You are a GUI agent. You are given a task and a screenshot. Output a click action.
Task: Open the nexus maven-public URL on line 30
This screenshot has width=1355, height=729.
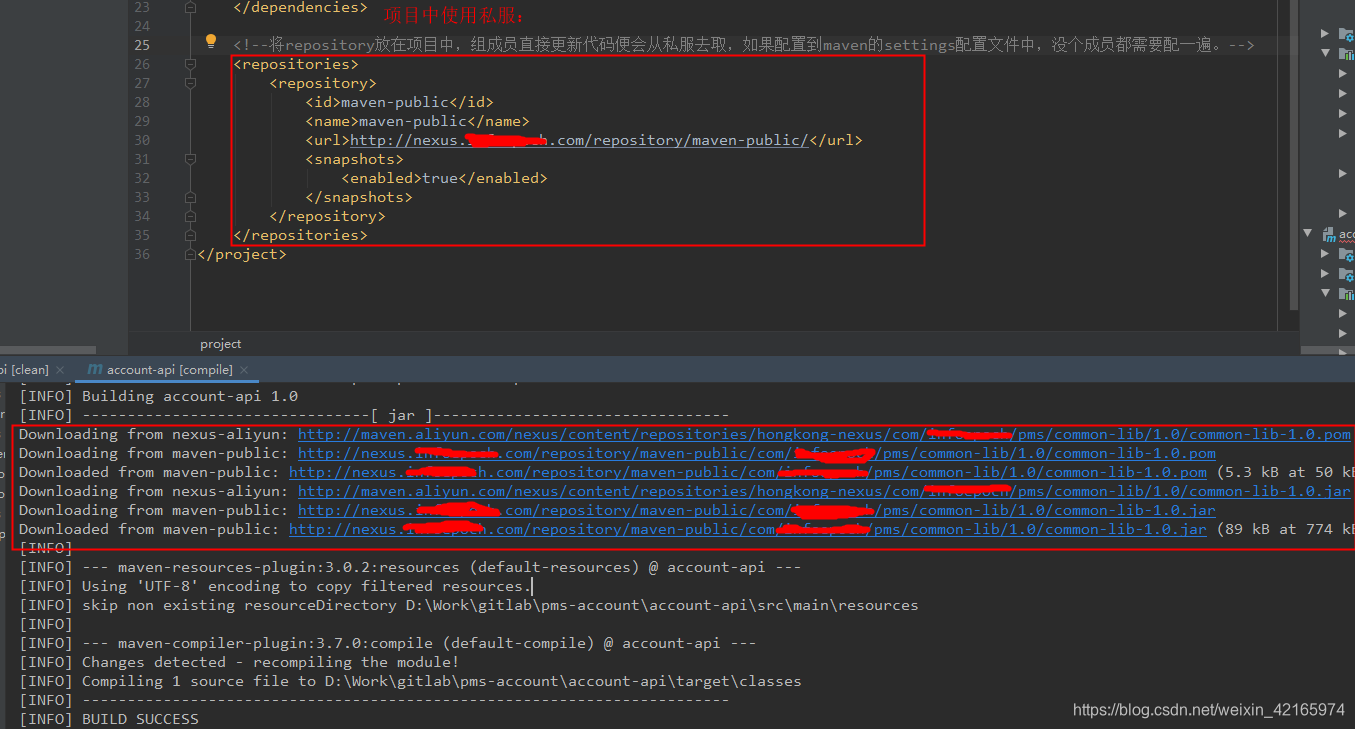click(x=579, y=140)
